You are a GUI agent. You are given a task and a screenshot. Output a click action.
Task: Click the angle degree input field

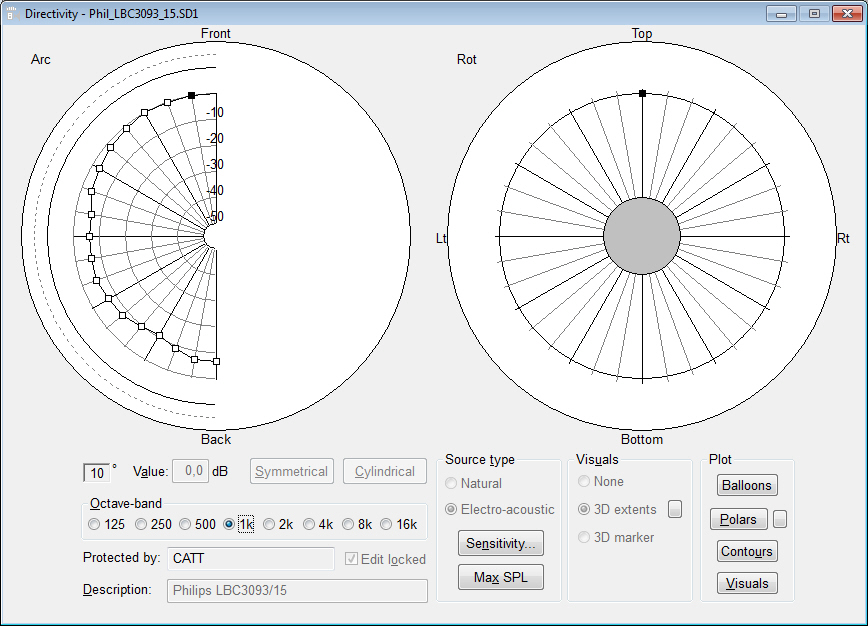pos(97,473)
